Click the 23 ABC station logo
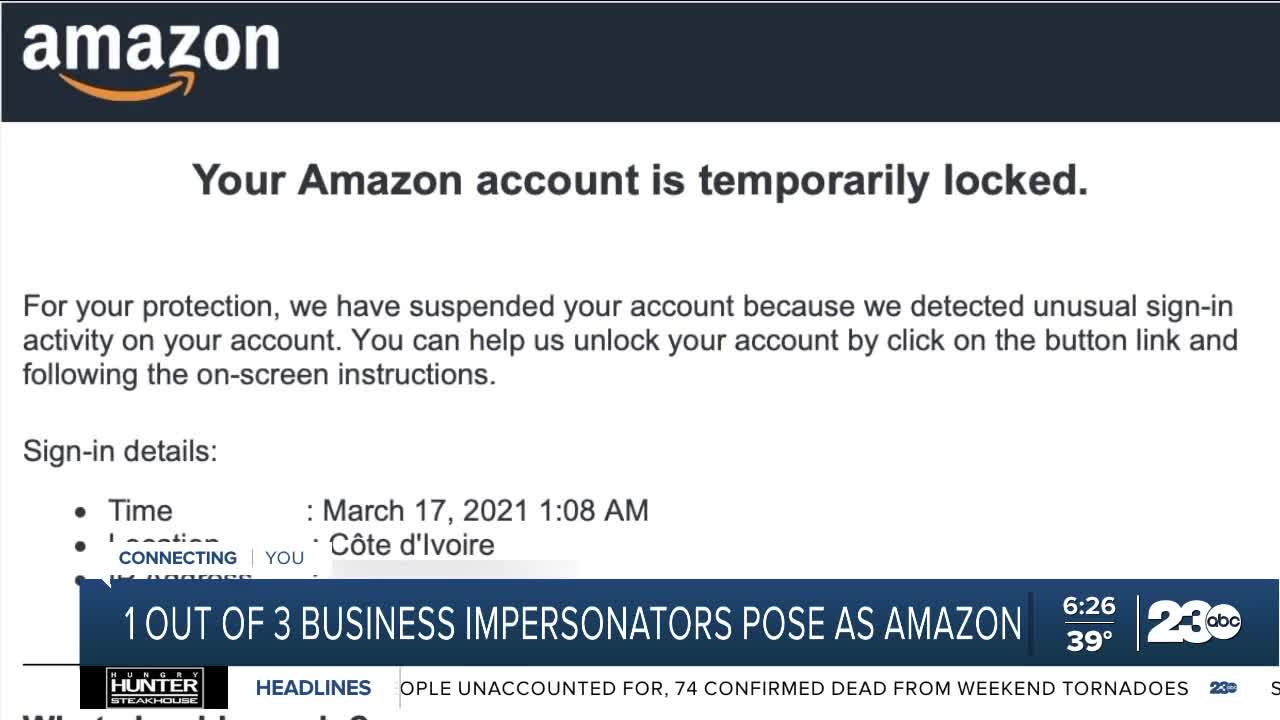The width and height of the screenshot is (1280, 720). coord(1194,623)
